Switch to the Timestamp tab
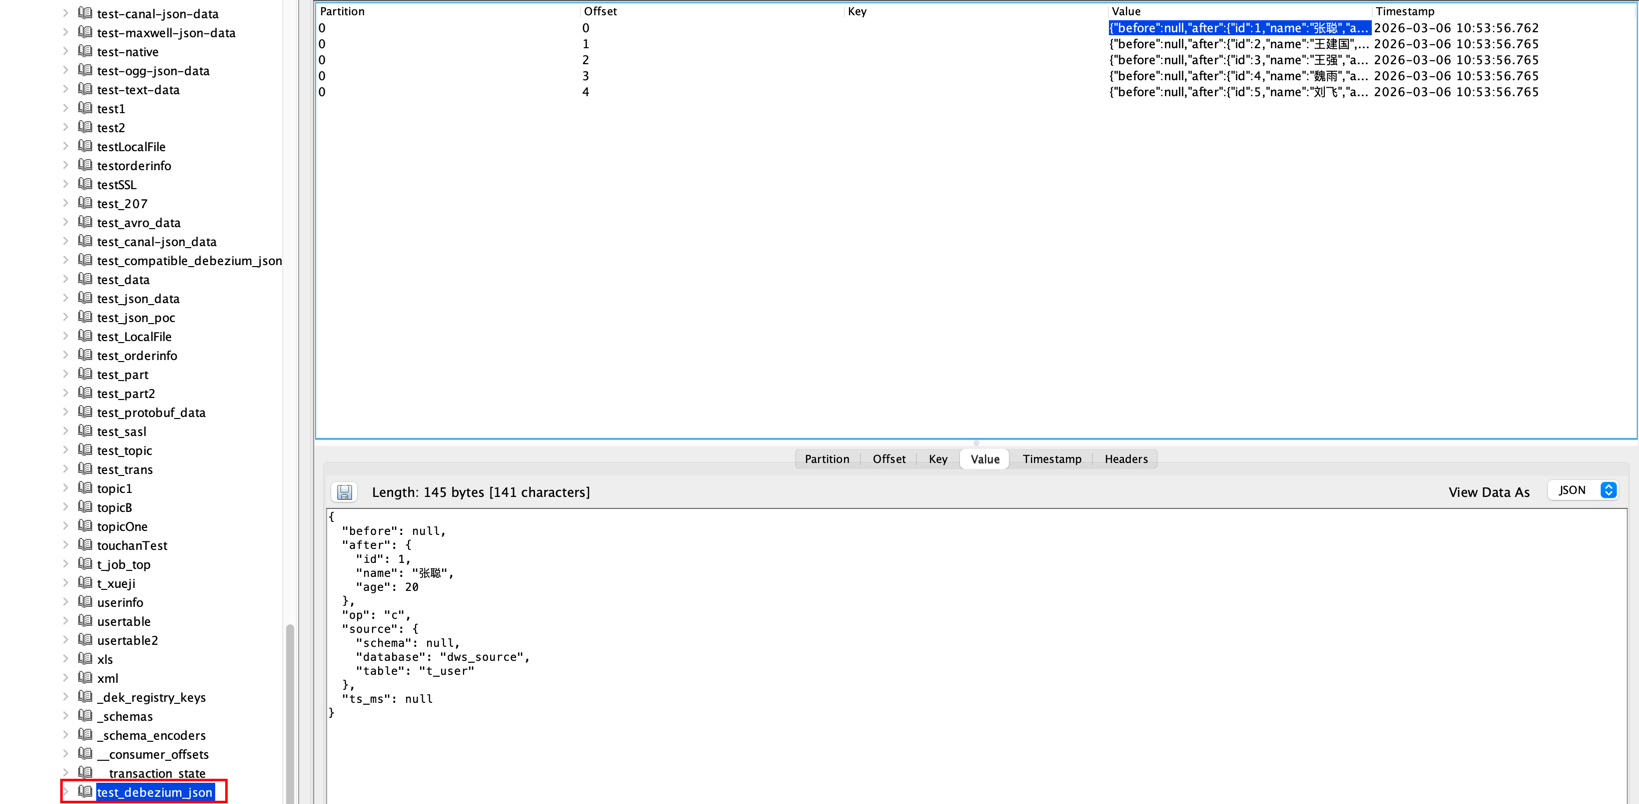 1051,459
